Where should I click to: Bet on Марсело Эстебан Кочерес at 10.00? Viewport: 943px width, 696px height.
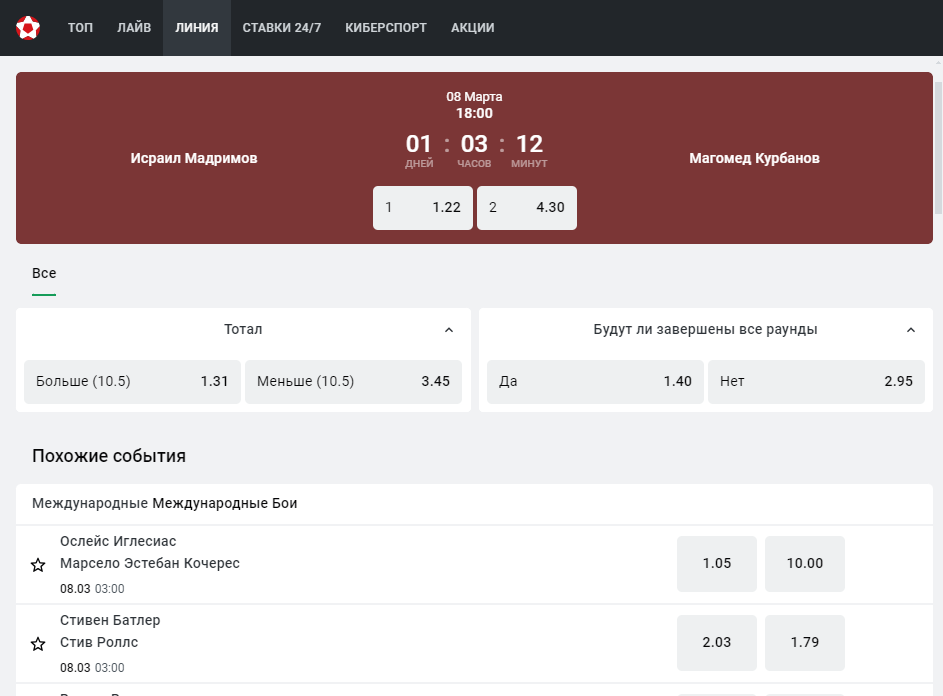(805, 564)
